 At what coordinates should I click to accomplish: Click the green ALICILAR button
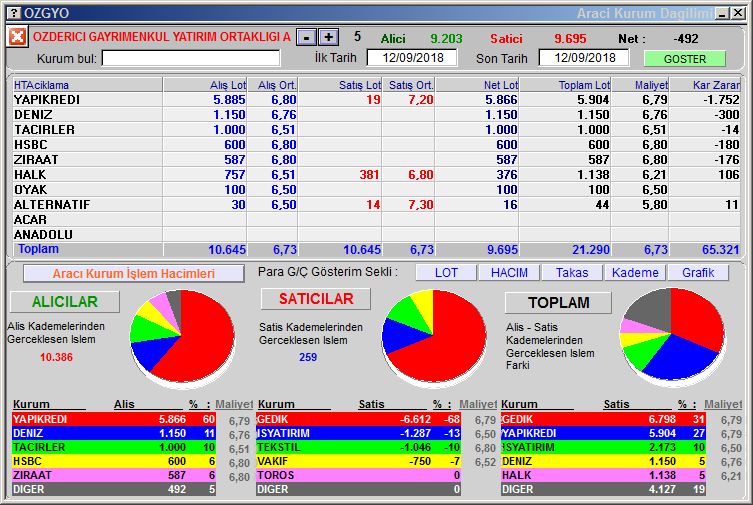[64, 301]
